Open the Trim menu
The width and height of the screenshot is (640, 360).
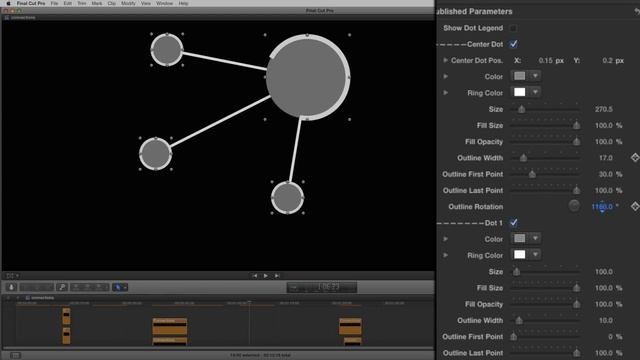82,3
